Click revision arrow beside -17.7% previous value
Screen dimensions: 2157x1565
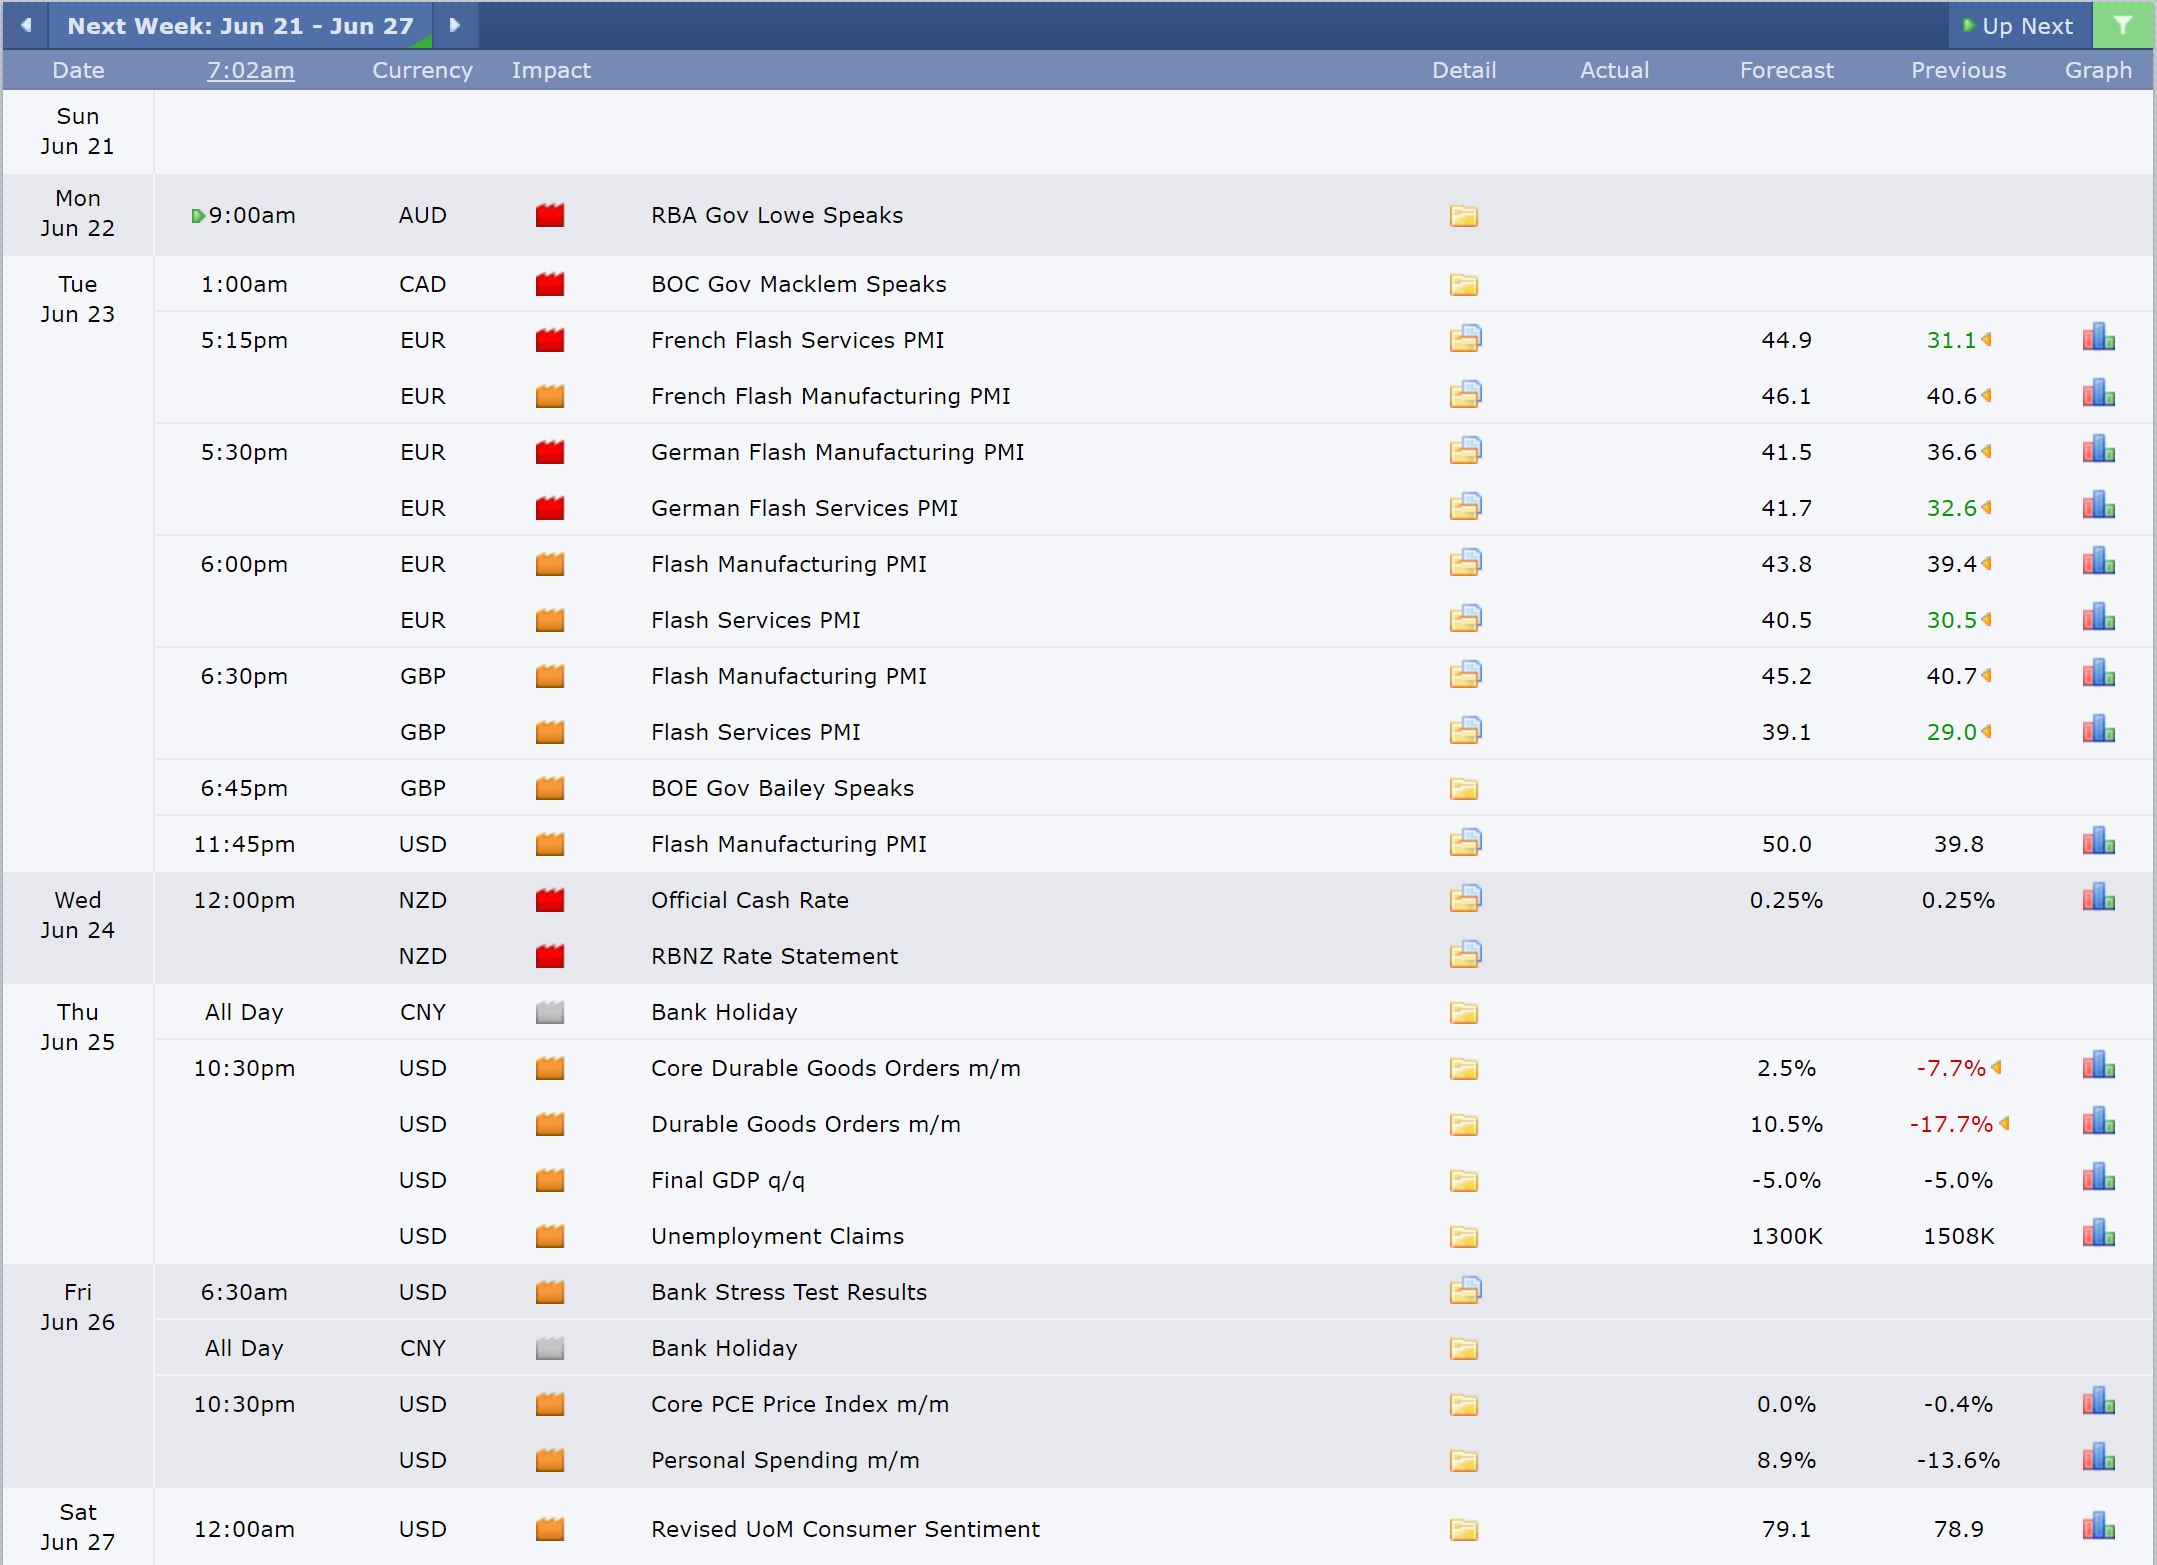pyautogui.click(x=2004, y=1123)
